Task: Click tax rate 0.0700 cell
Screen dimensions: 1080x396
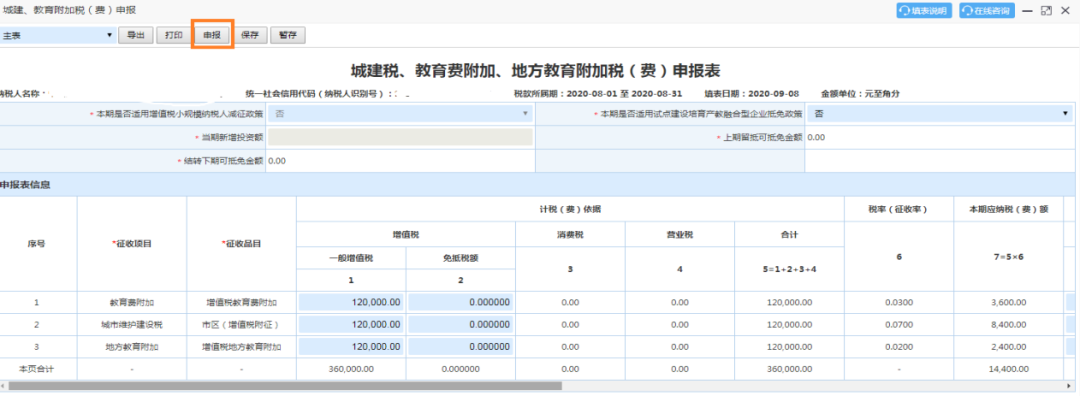Action: [899, 324]
